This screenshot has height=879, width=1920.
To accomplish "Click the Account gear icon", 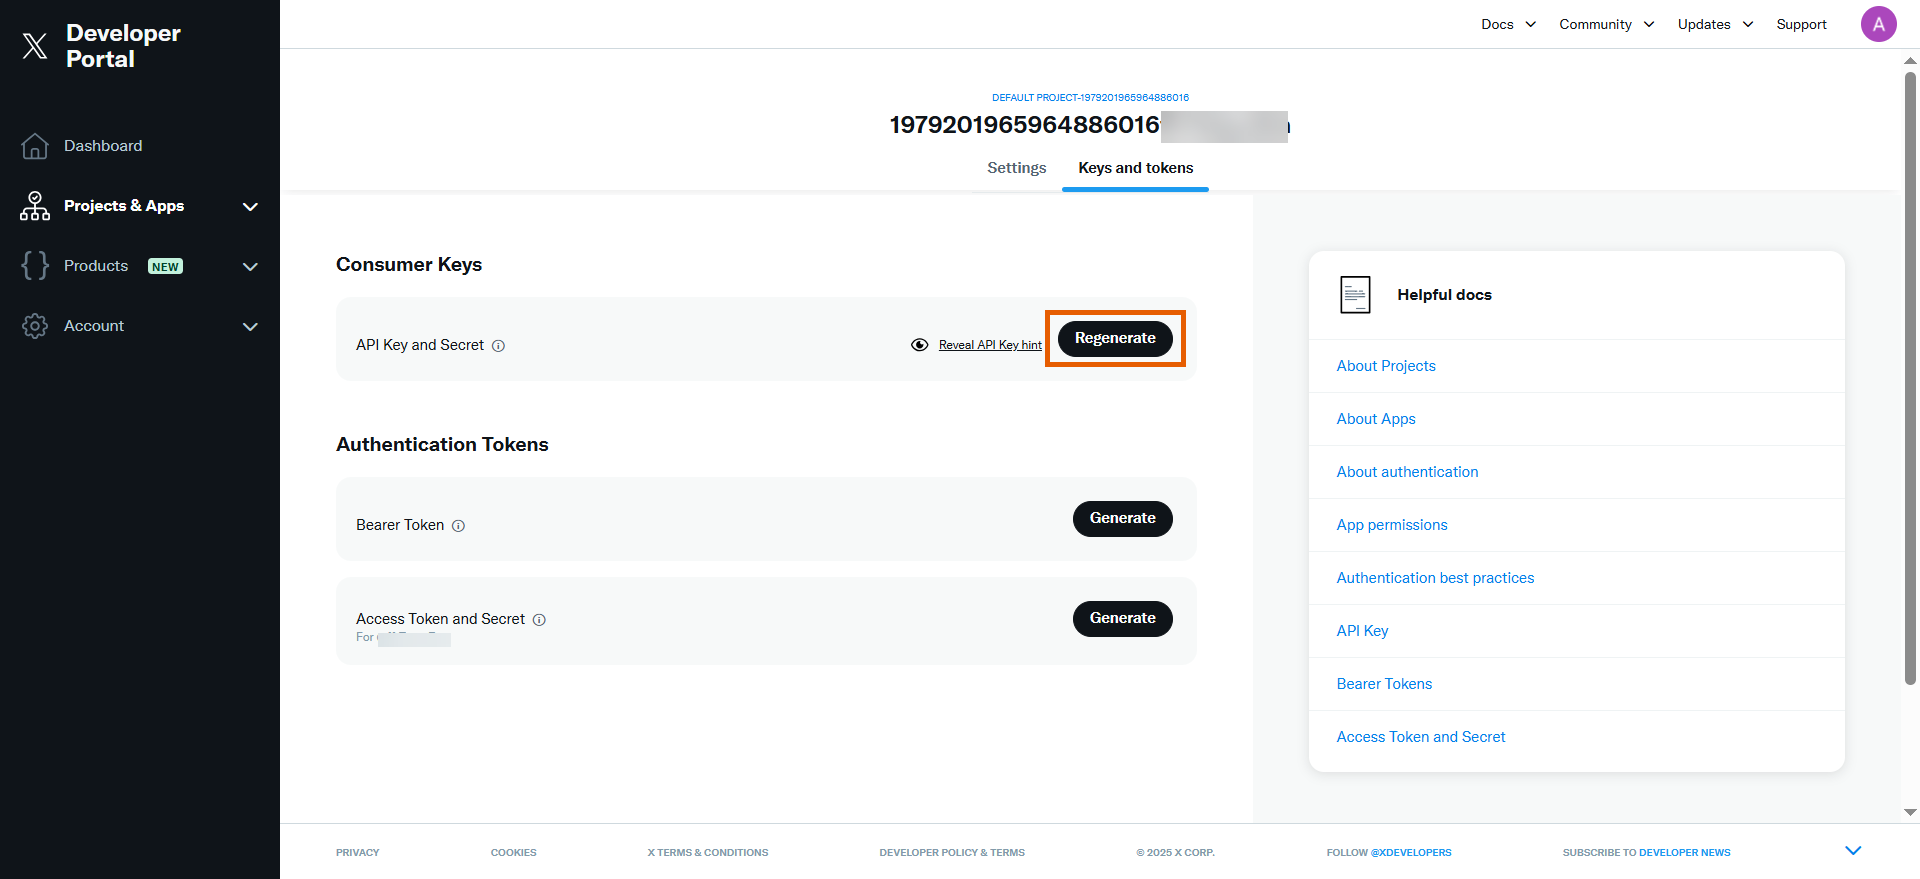I will pos(35,326).
